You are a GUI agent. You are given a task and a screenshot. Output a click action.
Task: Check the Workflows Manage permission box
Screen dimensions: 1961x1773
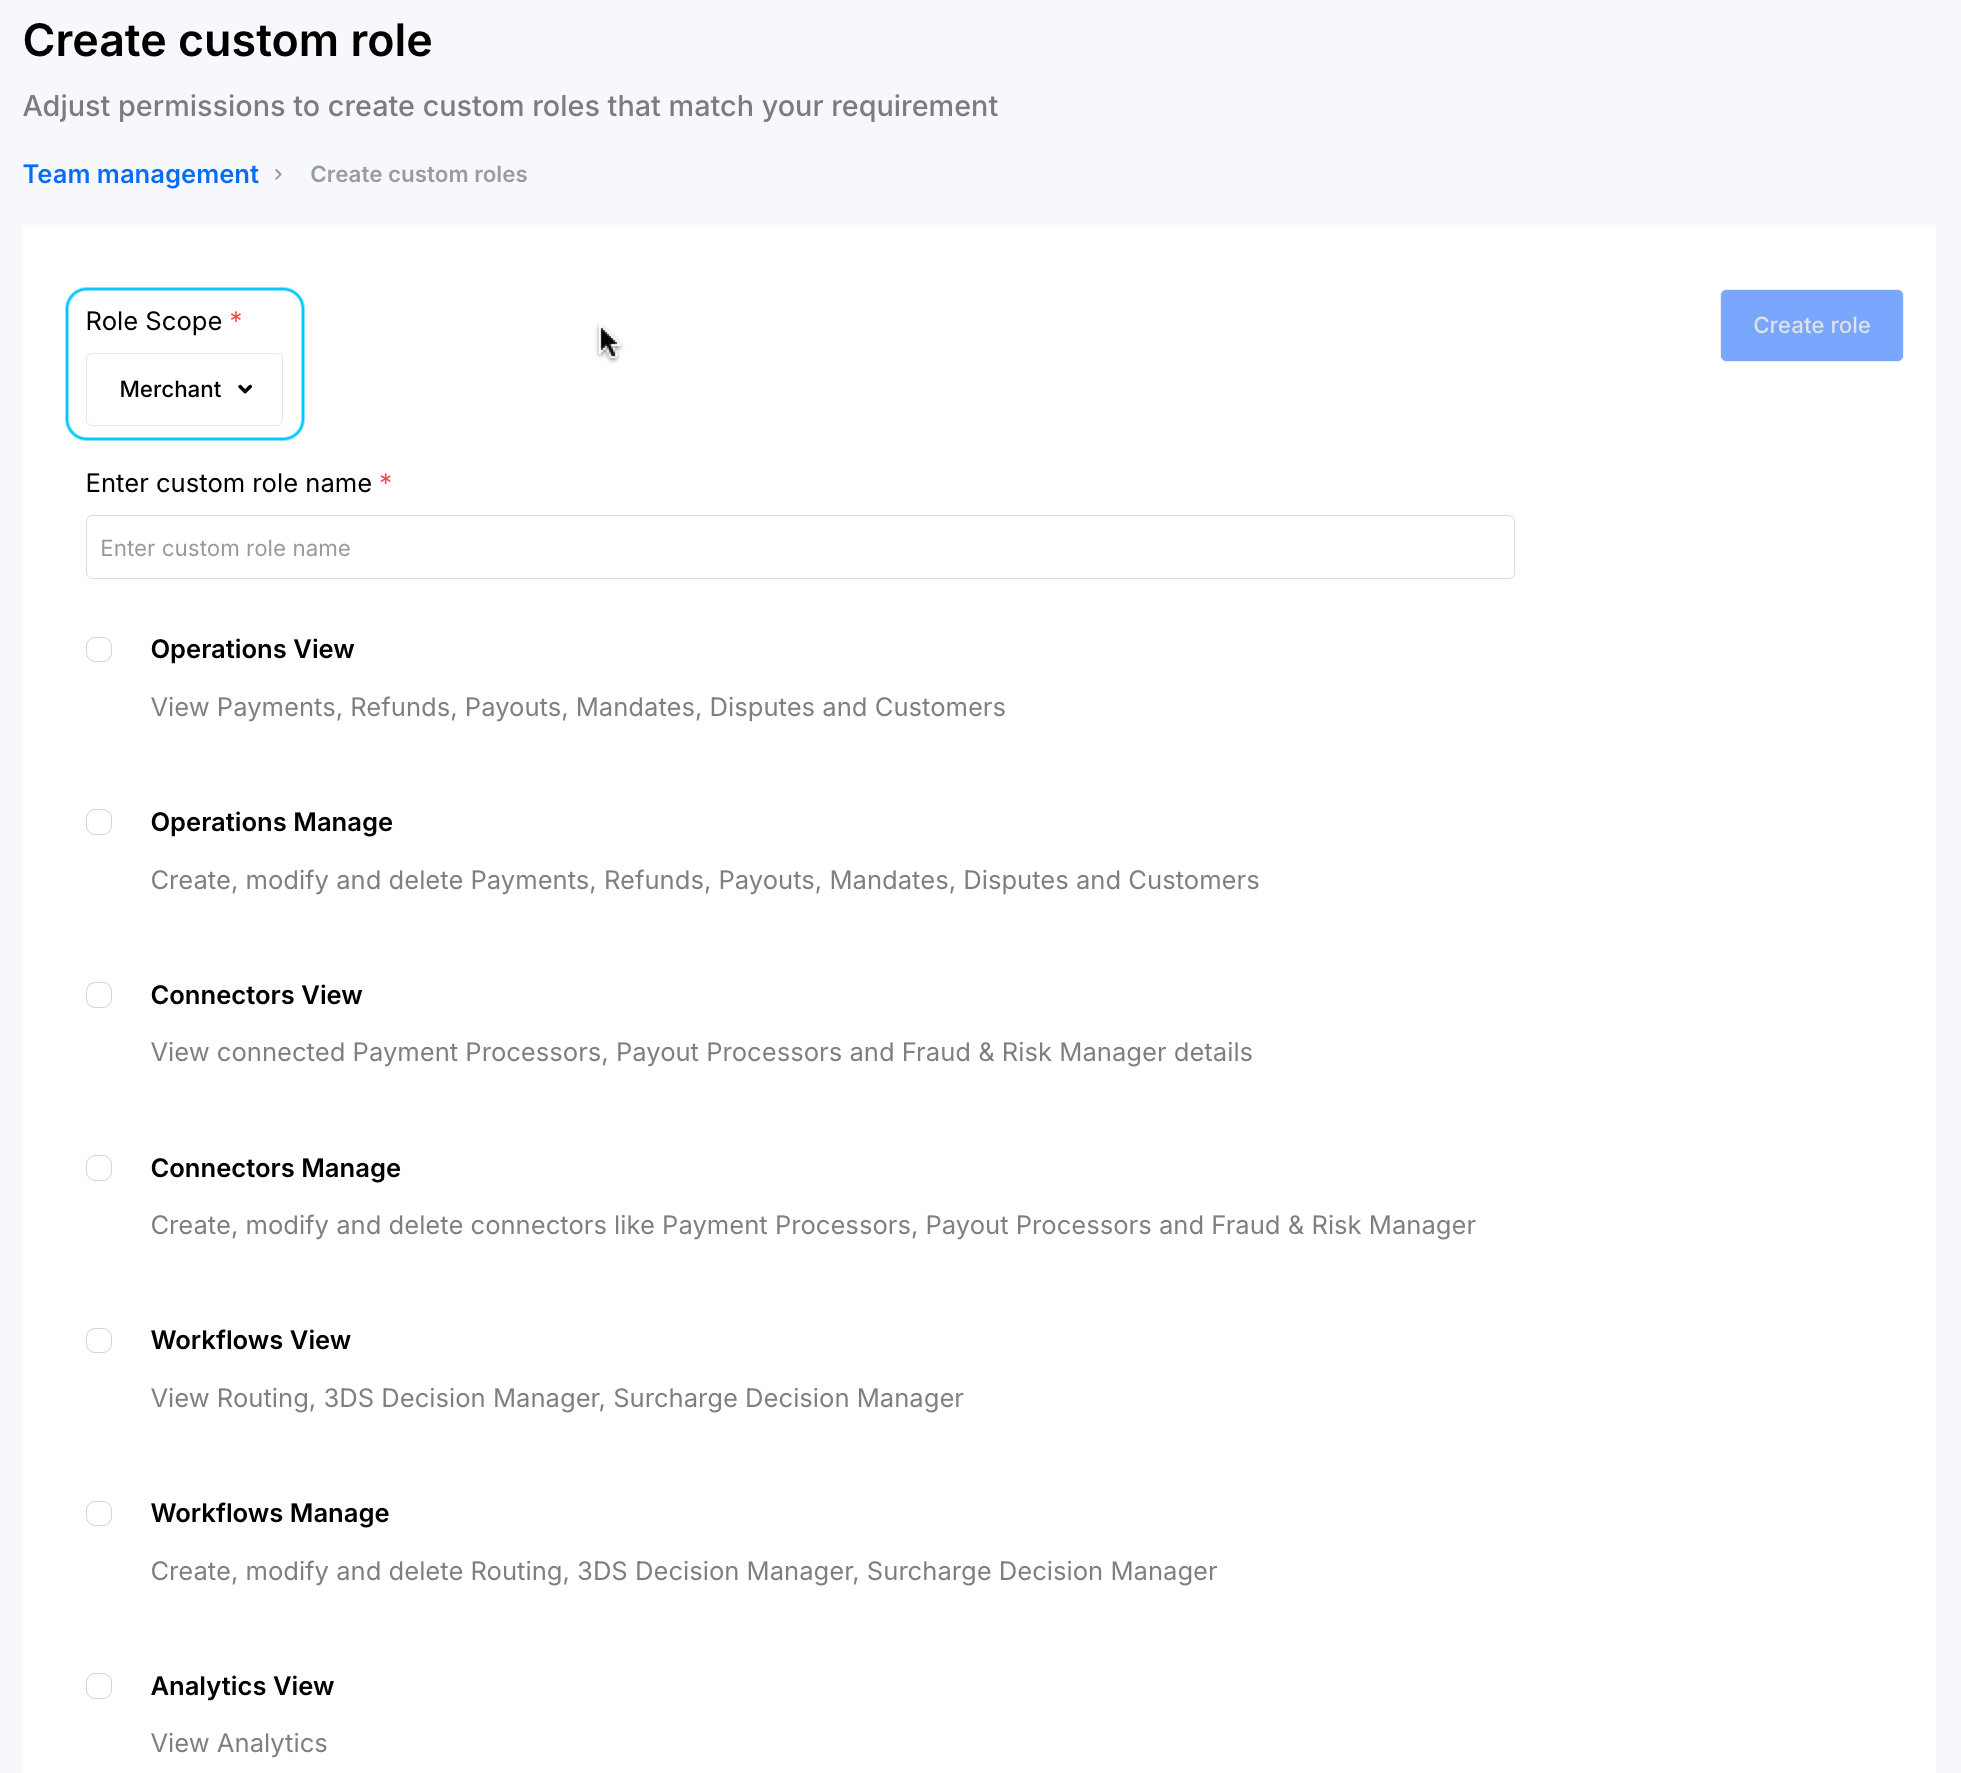[99, 1513]
